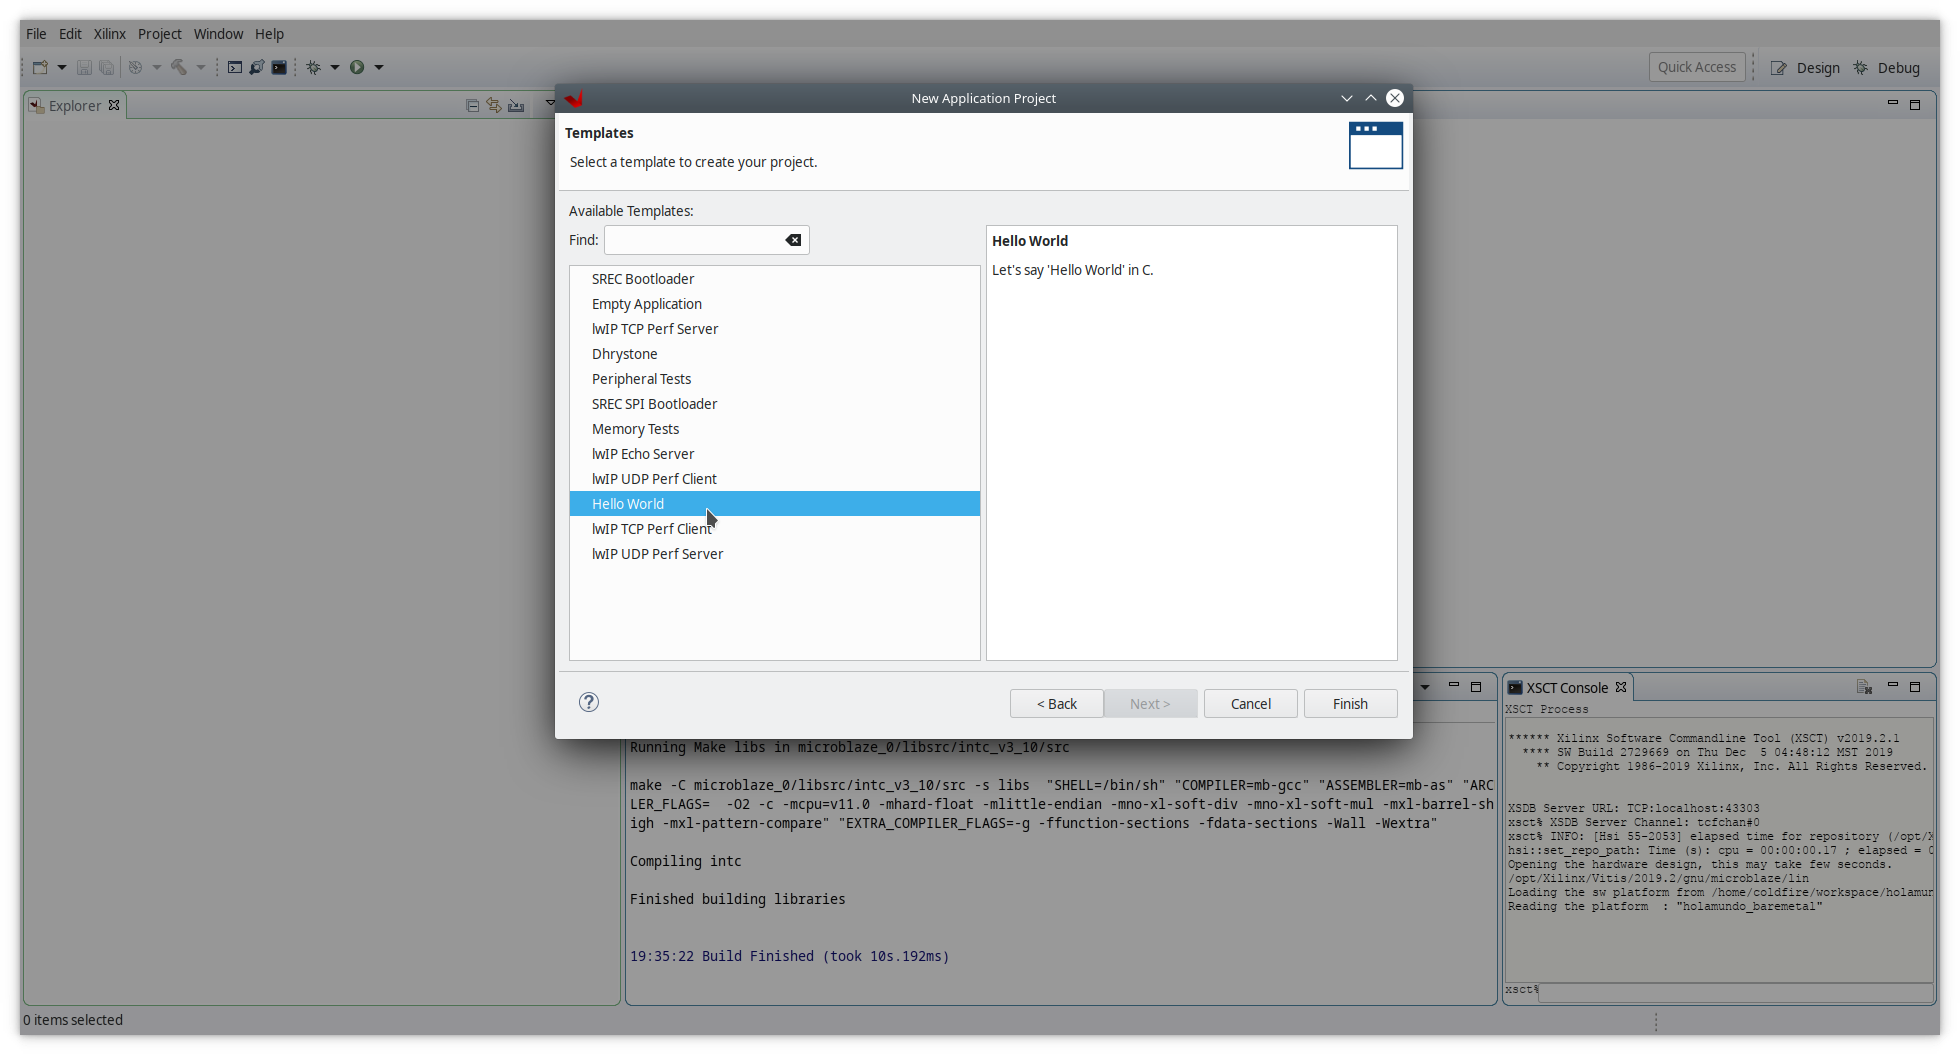Minimize the XSCT Console panel
Viewport: 1960px width, 1055px height.
(x=1893, y=686)
